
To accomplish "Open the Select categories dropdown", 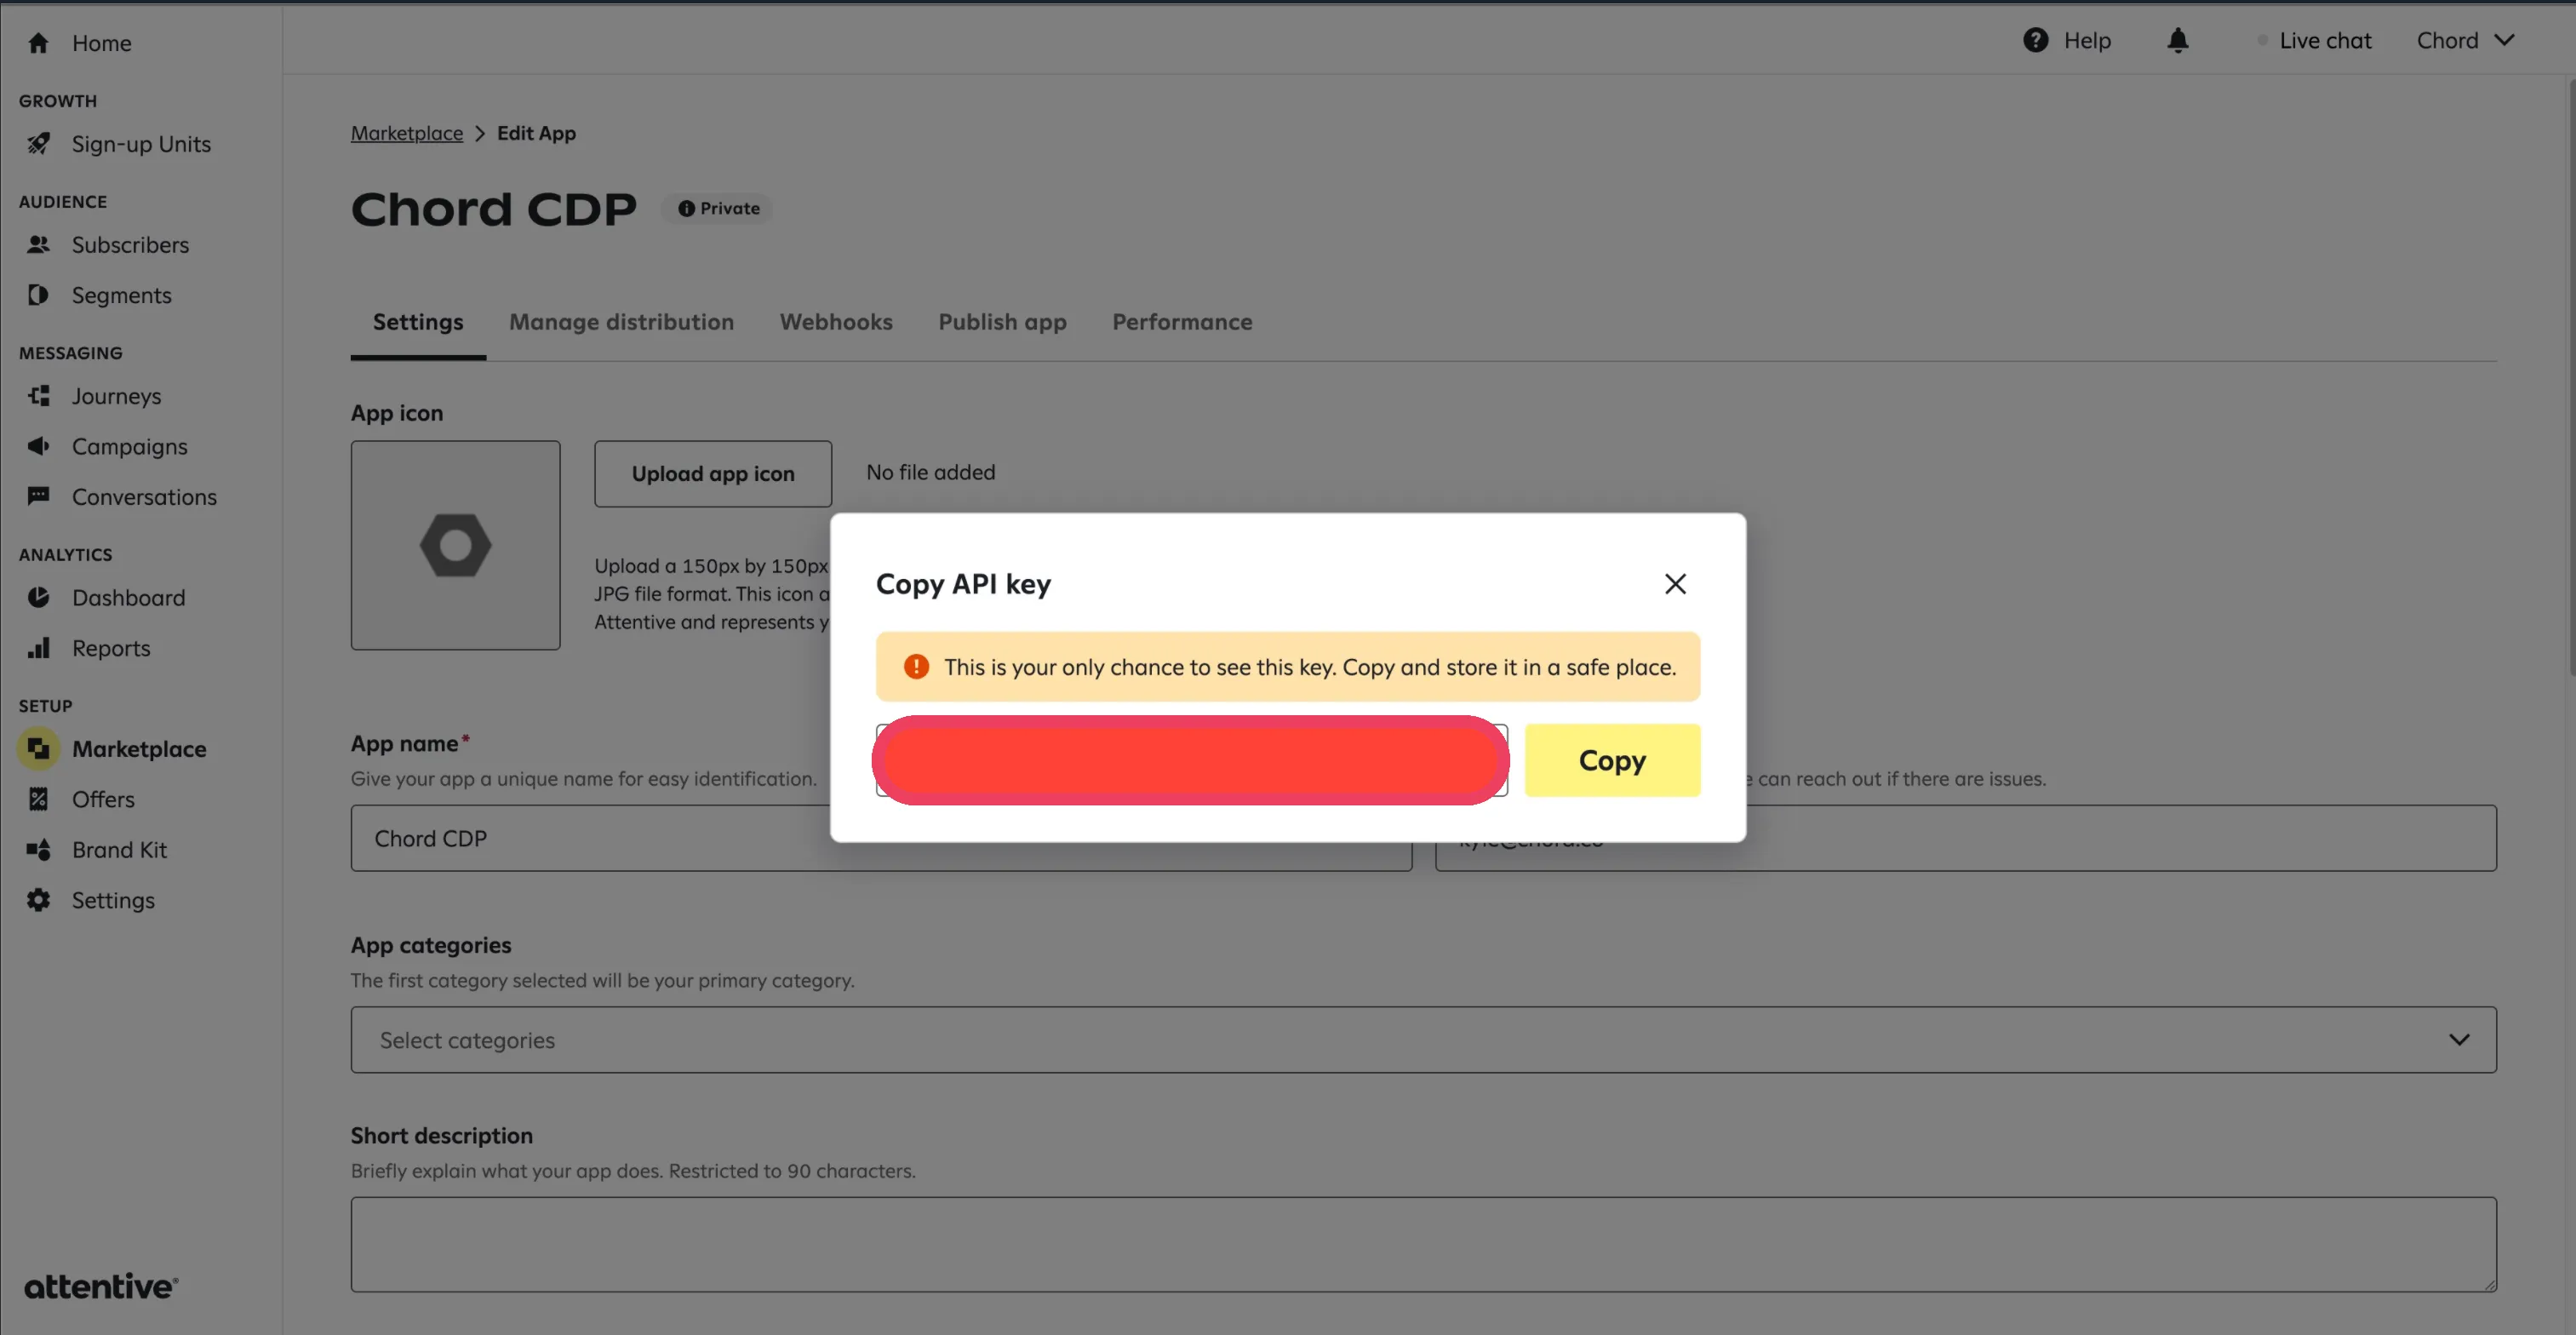I will (x=1423, y=1040).
